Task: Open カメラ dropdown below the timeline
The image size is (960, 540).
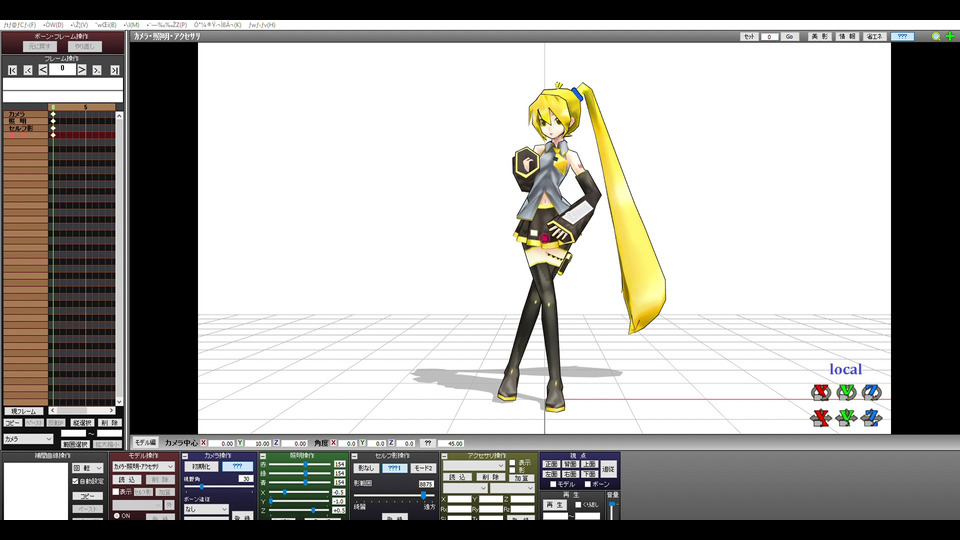Action: 28,439
